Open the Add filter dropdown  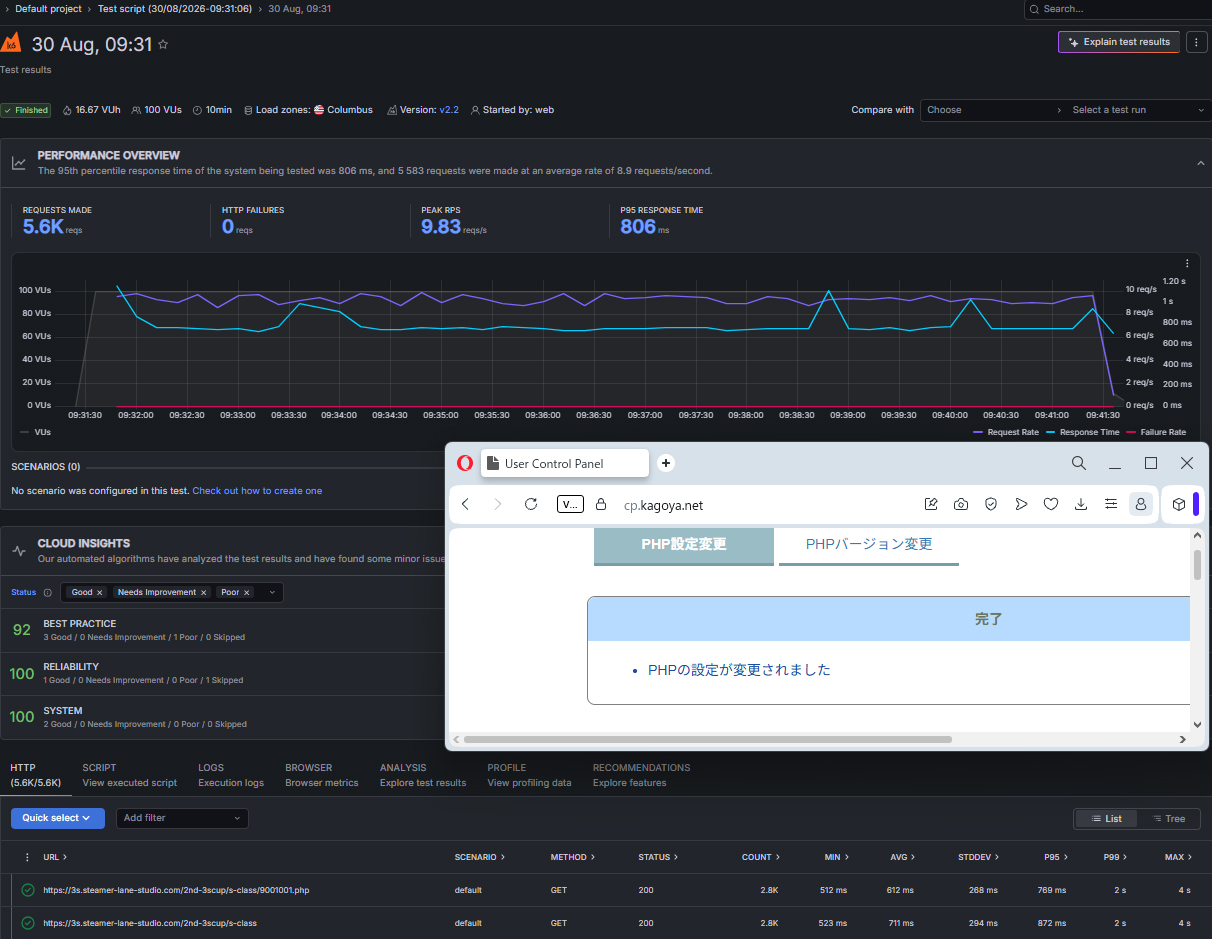(x=182, y=818)
